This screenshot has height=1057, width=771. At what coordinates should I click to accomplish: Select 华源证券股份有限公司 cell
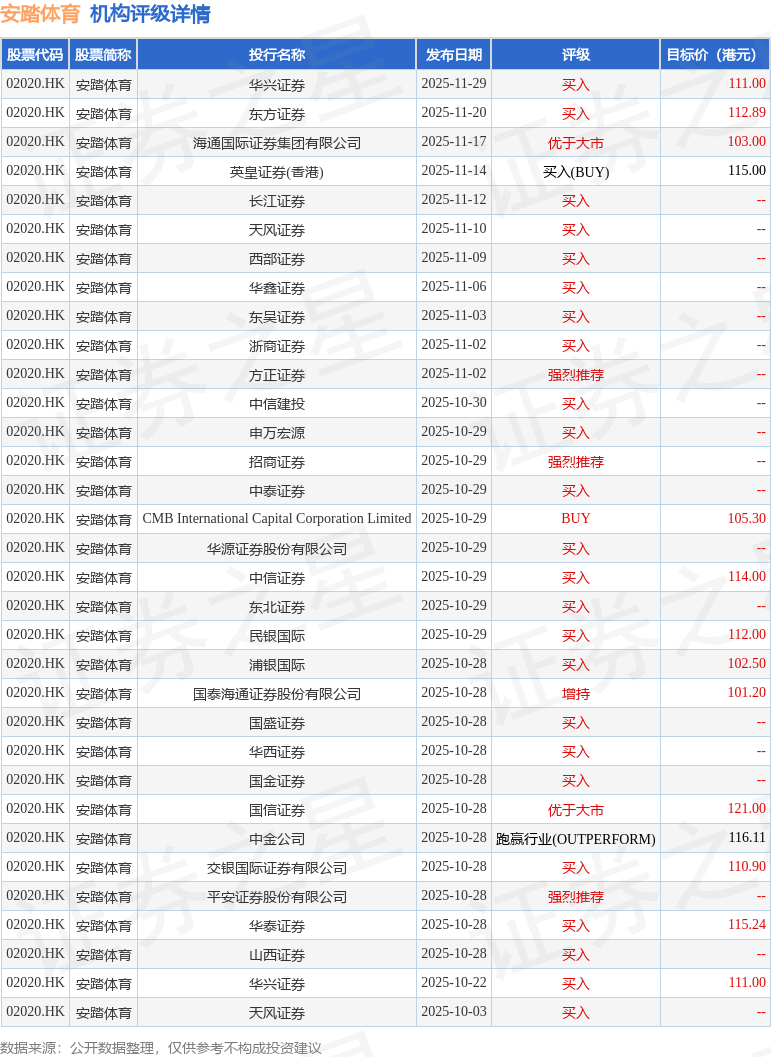pos(277,549)
